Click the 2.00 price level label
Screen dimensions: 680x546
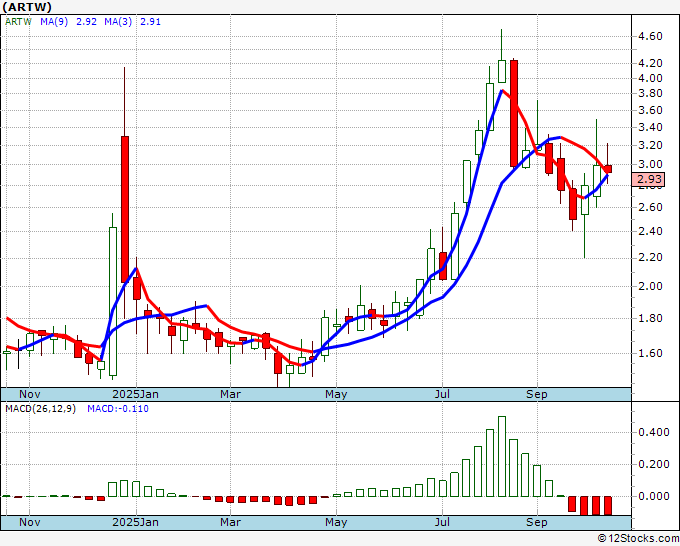coord(649,286)
